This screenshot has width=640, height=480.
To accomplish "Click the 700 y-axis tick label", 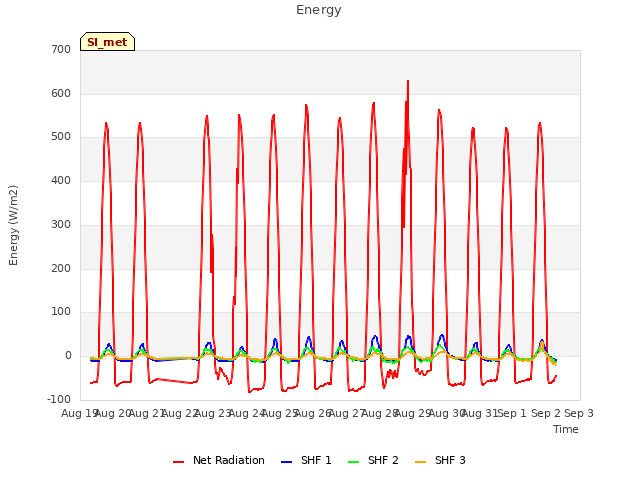I will tap(61, 50).
